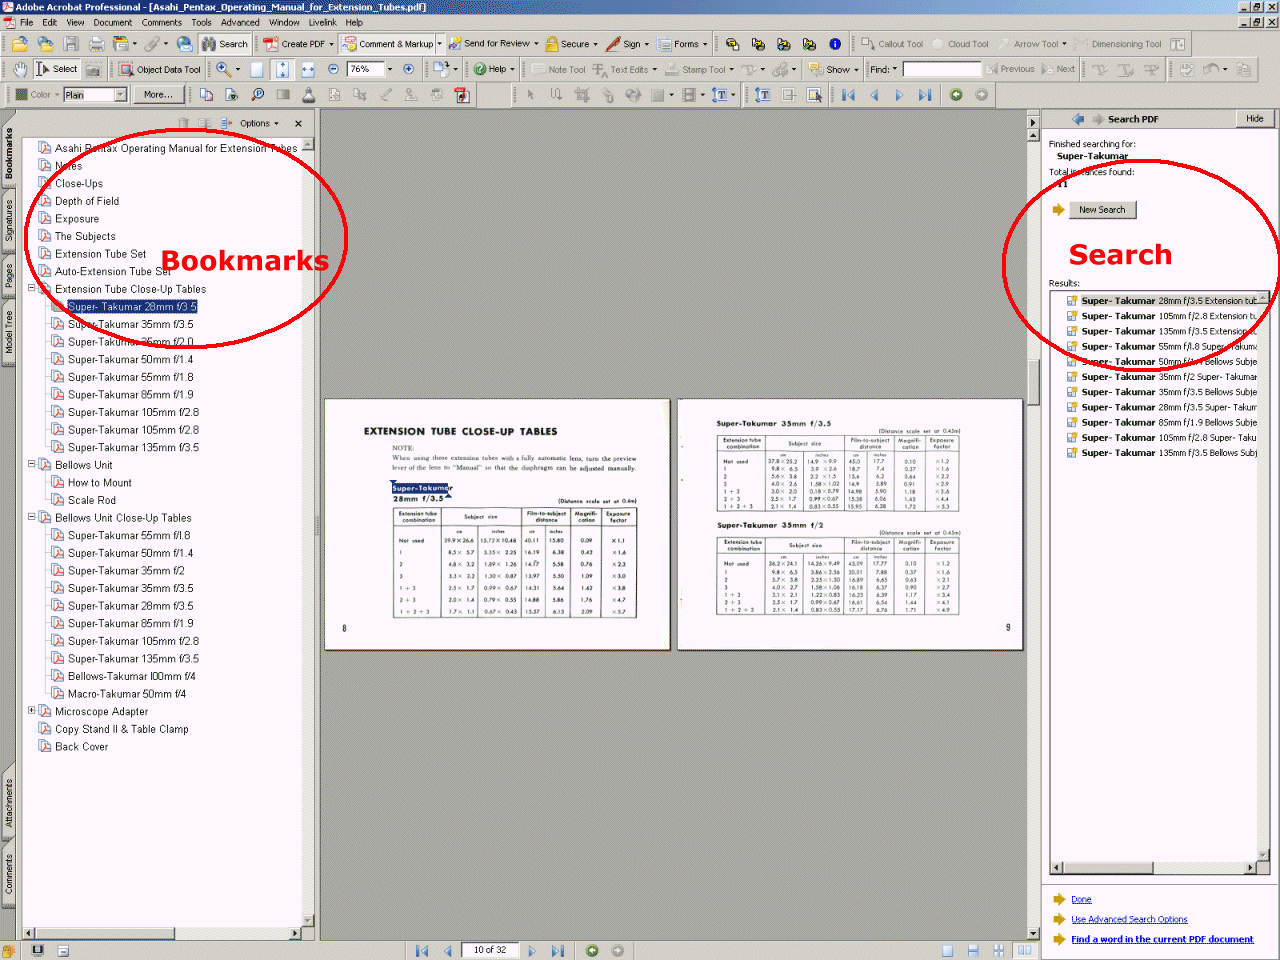Click the Done link

point(1081,899)
